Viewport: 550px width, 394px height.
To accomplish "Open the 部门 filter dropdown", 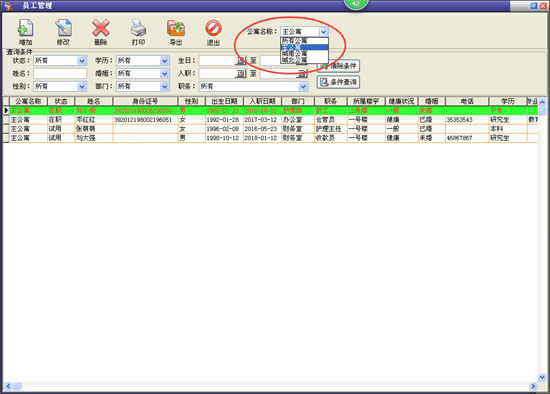I will pos(164,86).
